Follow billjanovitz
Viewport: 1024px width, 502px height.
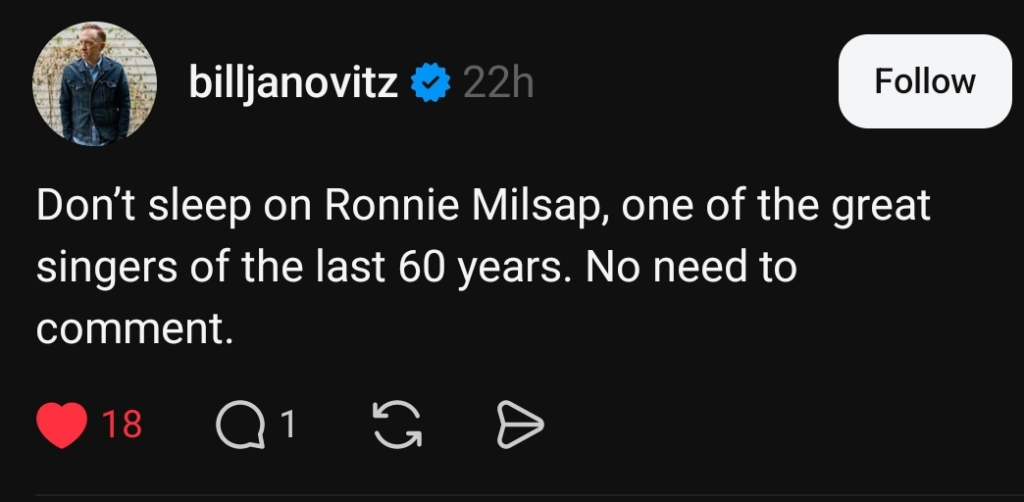point(924,81)
